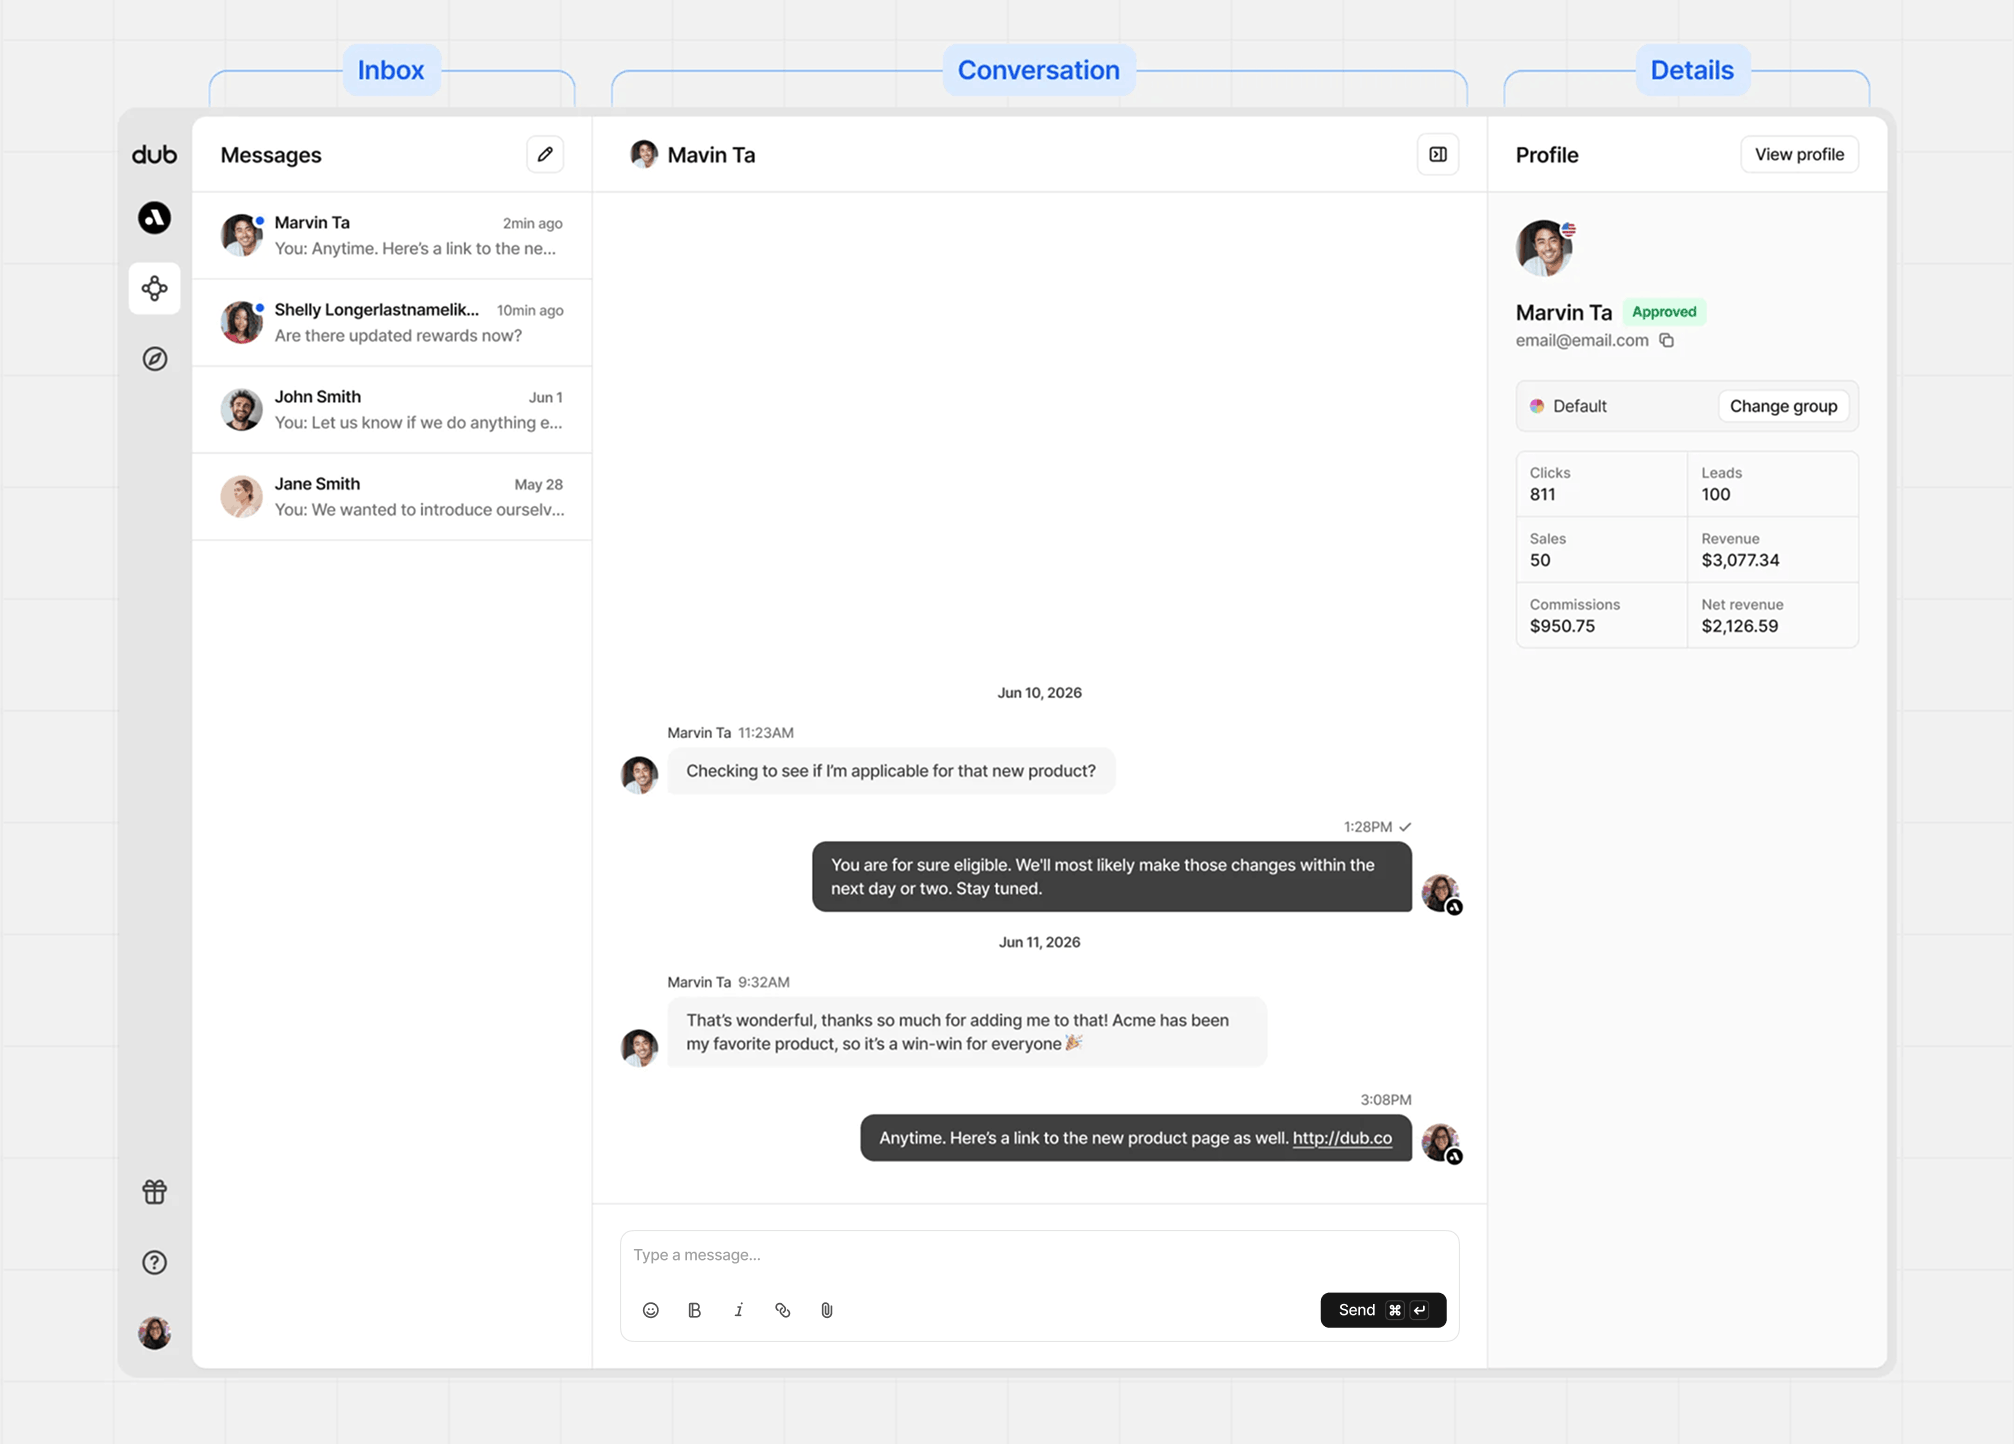Select the Clicks 811 stat cell
The image size is (2014, 1444).
[1602, 484]
